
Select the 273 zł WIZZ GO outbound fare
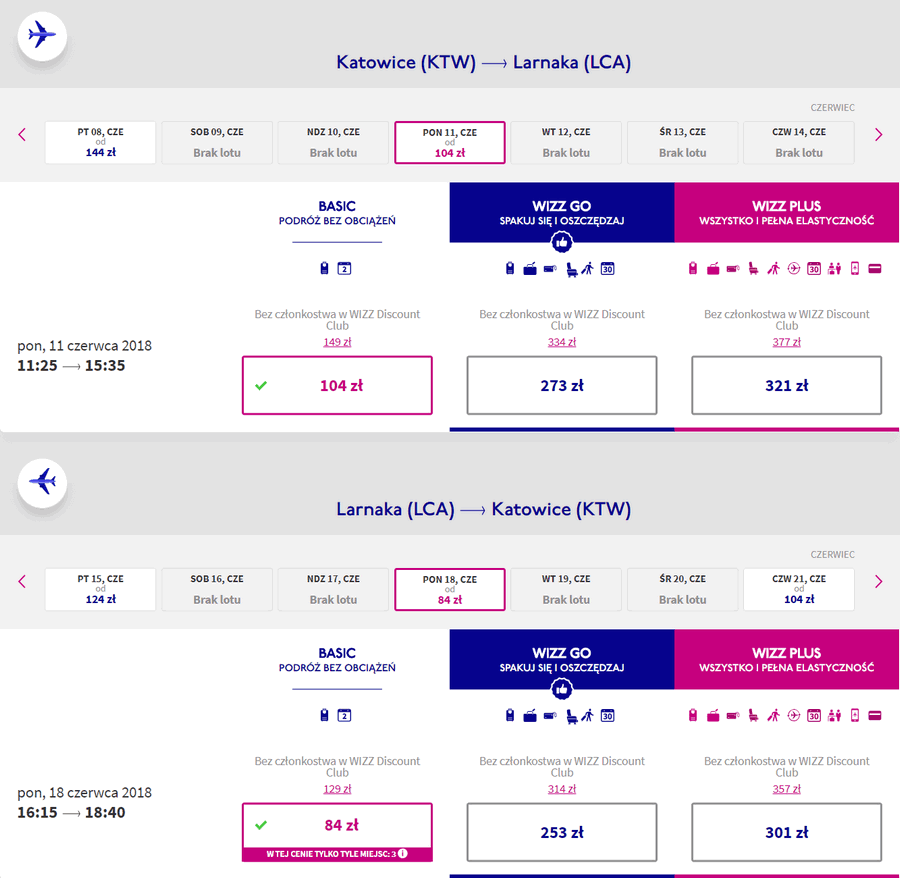(561, 385)
